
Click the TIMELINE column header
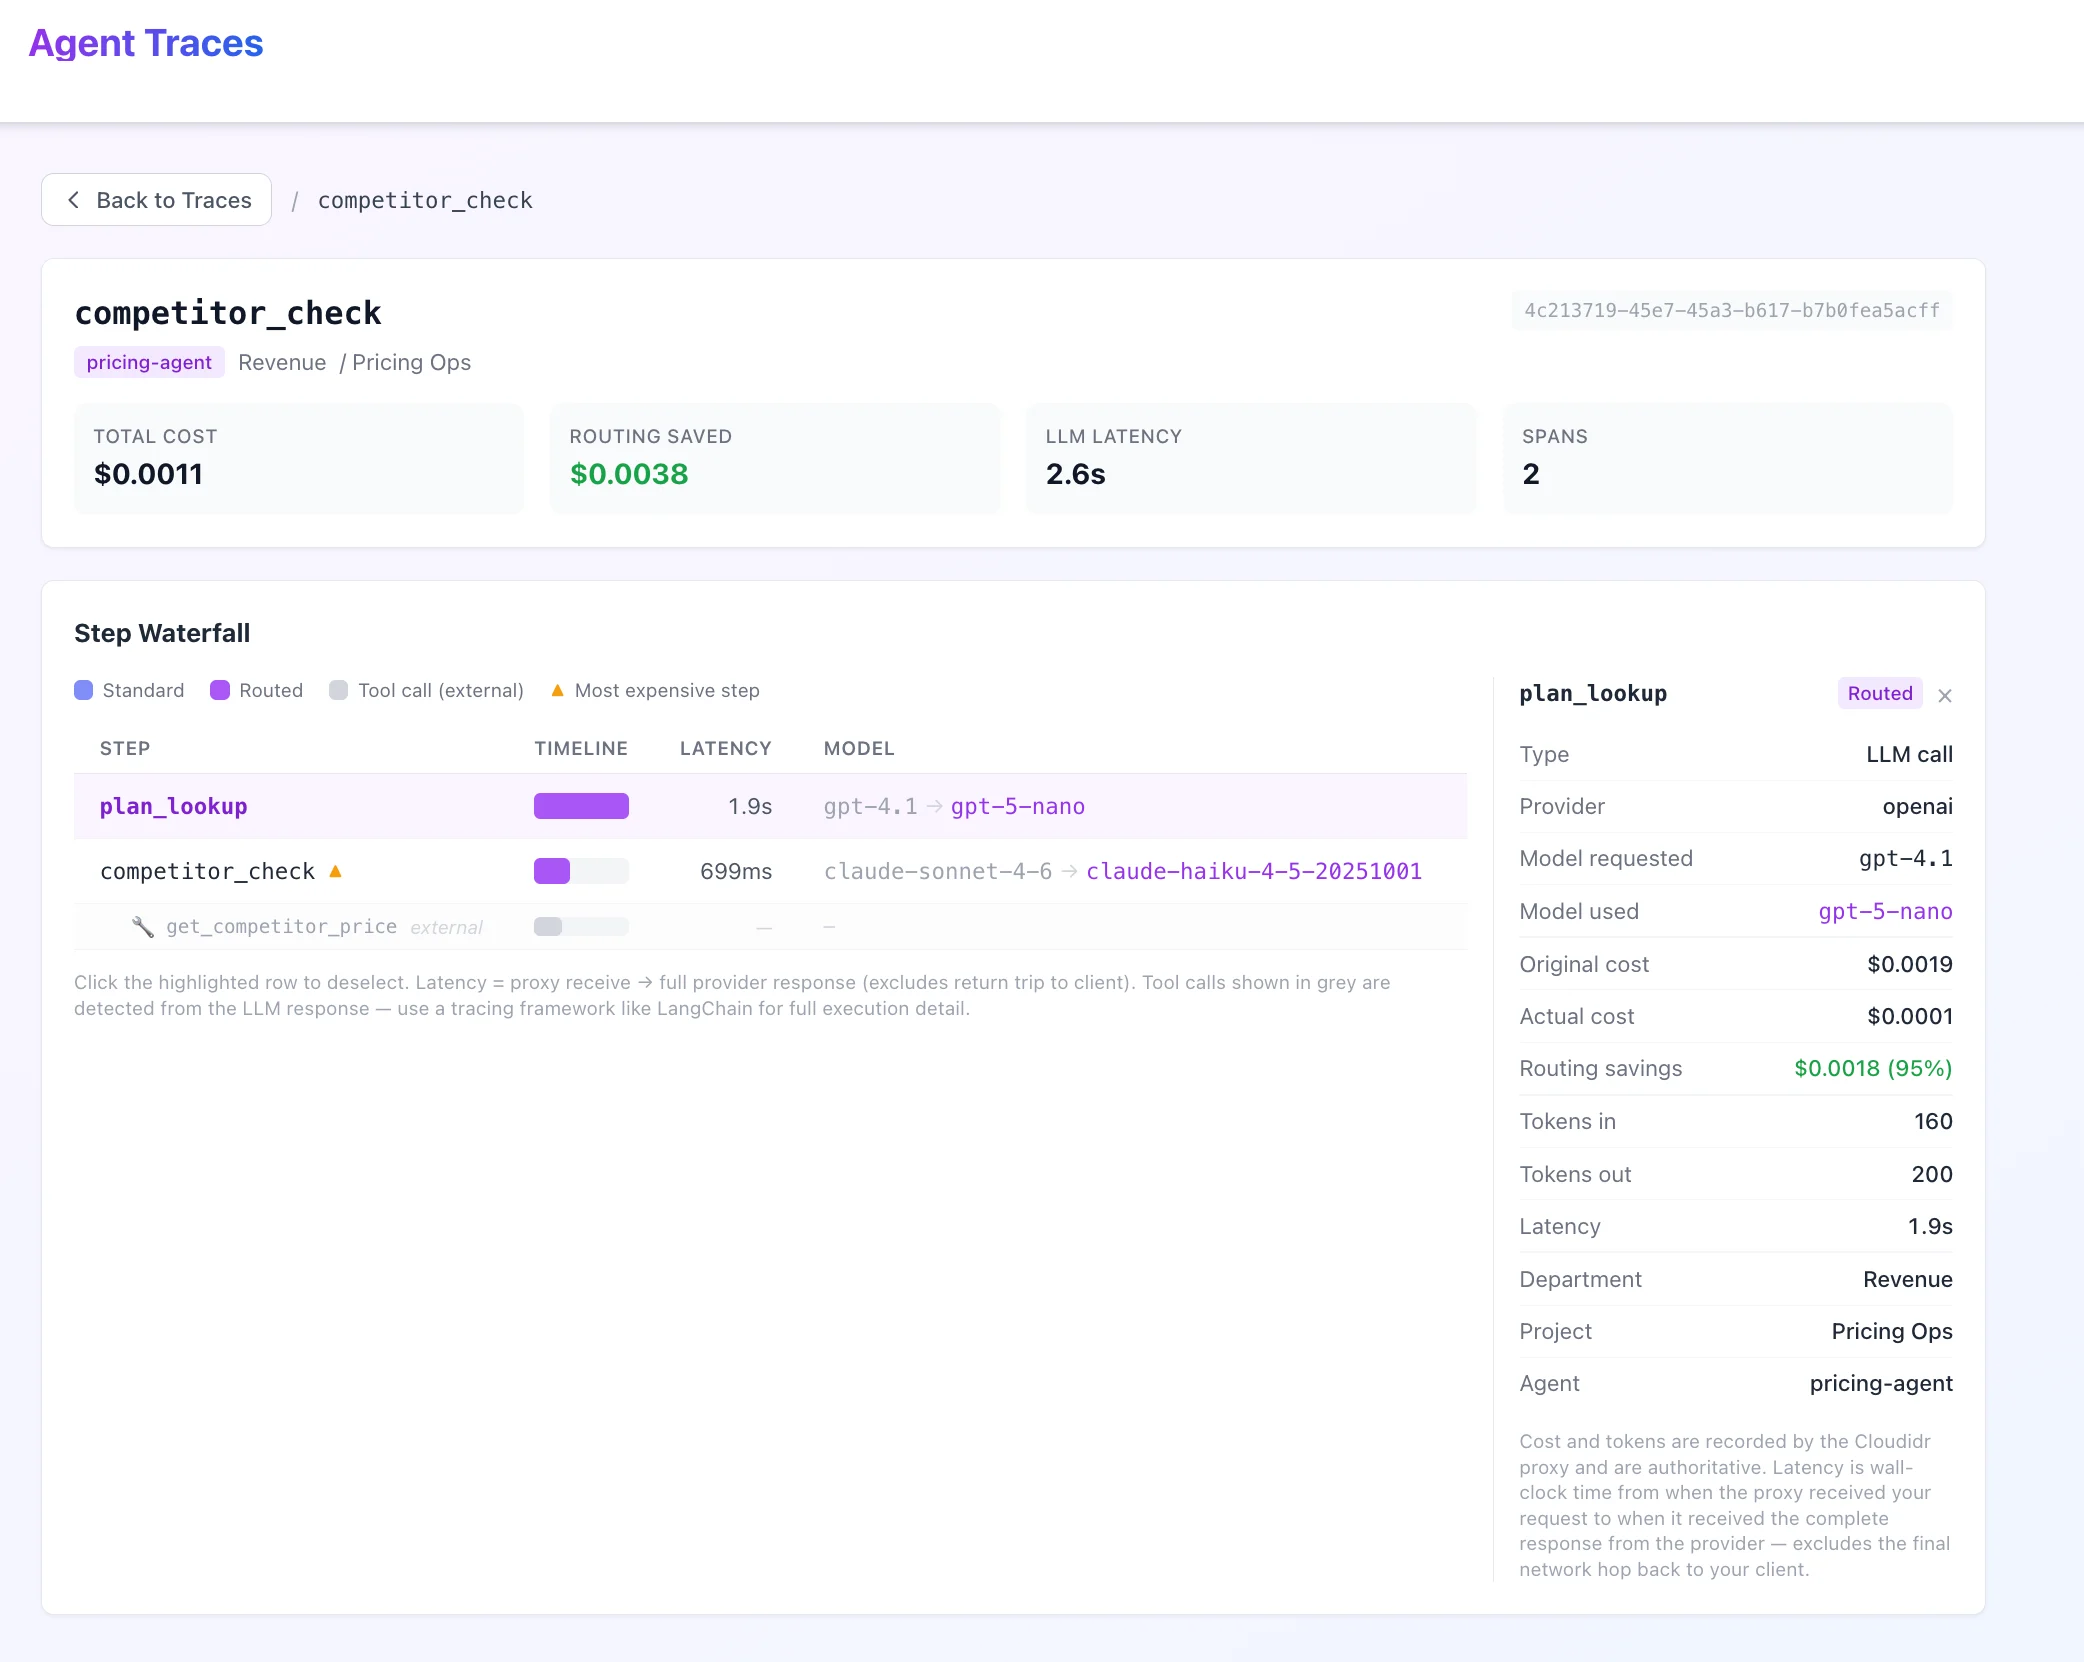coord(581,748)
